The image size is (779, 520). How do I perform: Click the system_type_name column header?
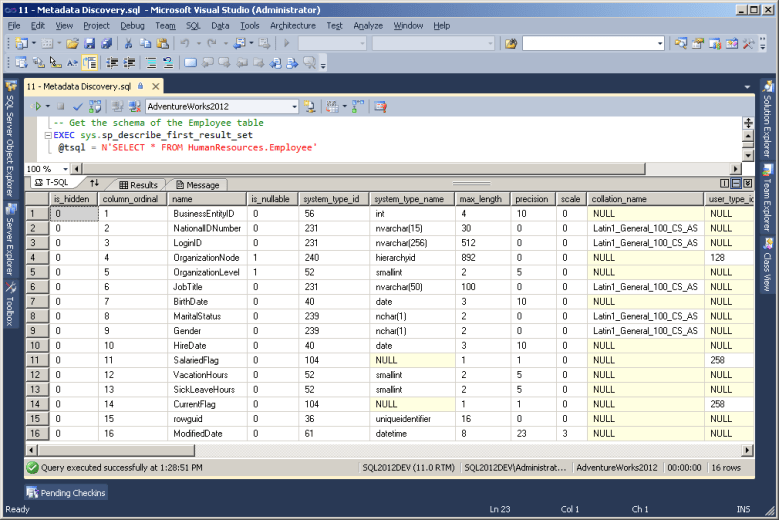pyautogui.click(x=412, y=199)
